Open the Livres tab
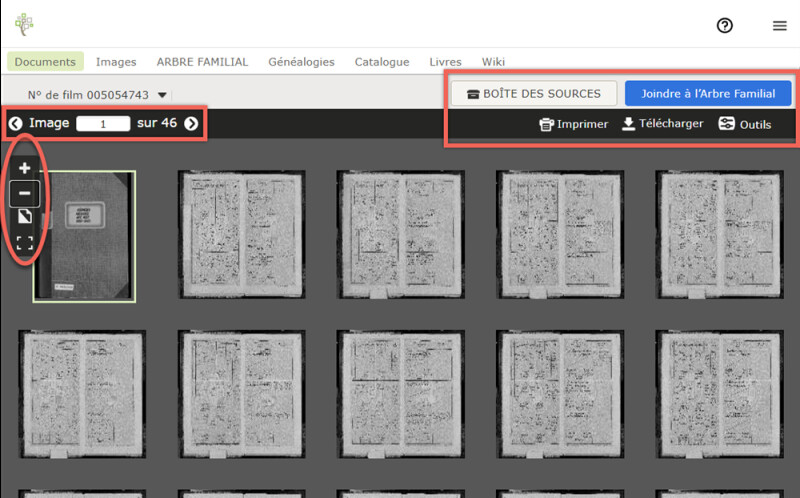 445,62
